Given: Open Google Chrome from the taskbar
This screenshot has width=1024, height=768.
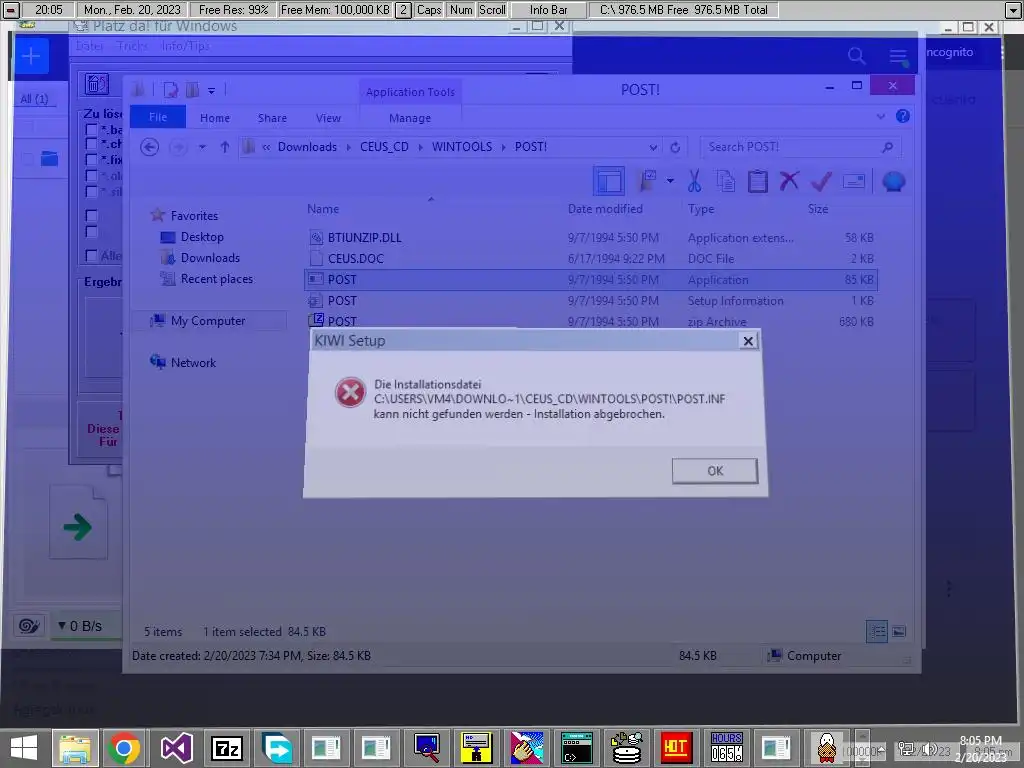Looking at the screenshot, I should [124, 748].
